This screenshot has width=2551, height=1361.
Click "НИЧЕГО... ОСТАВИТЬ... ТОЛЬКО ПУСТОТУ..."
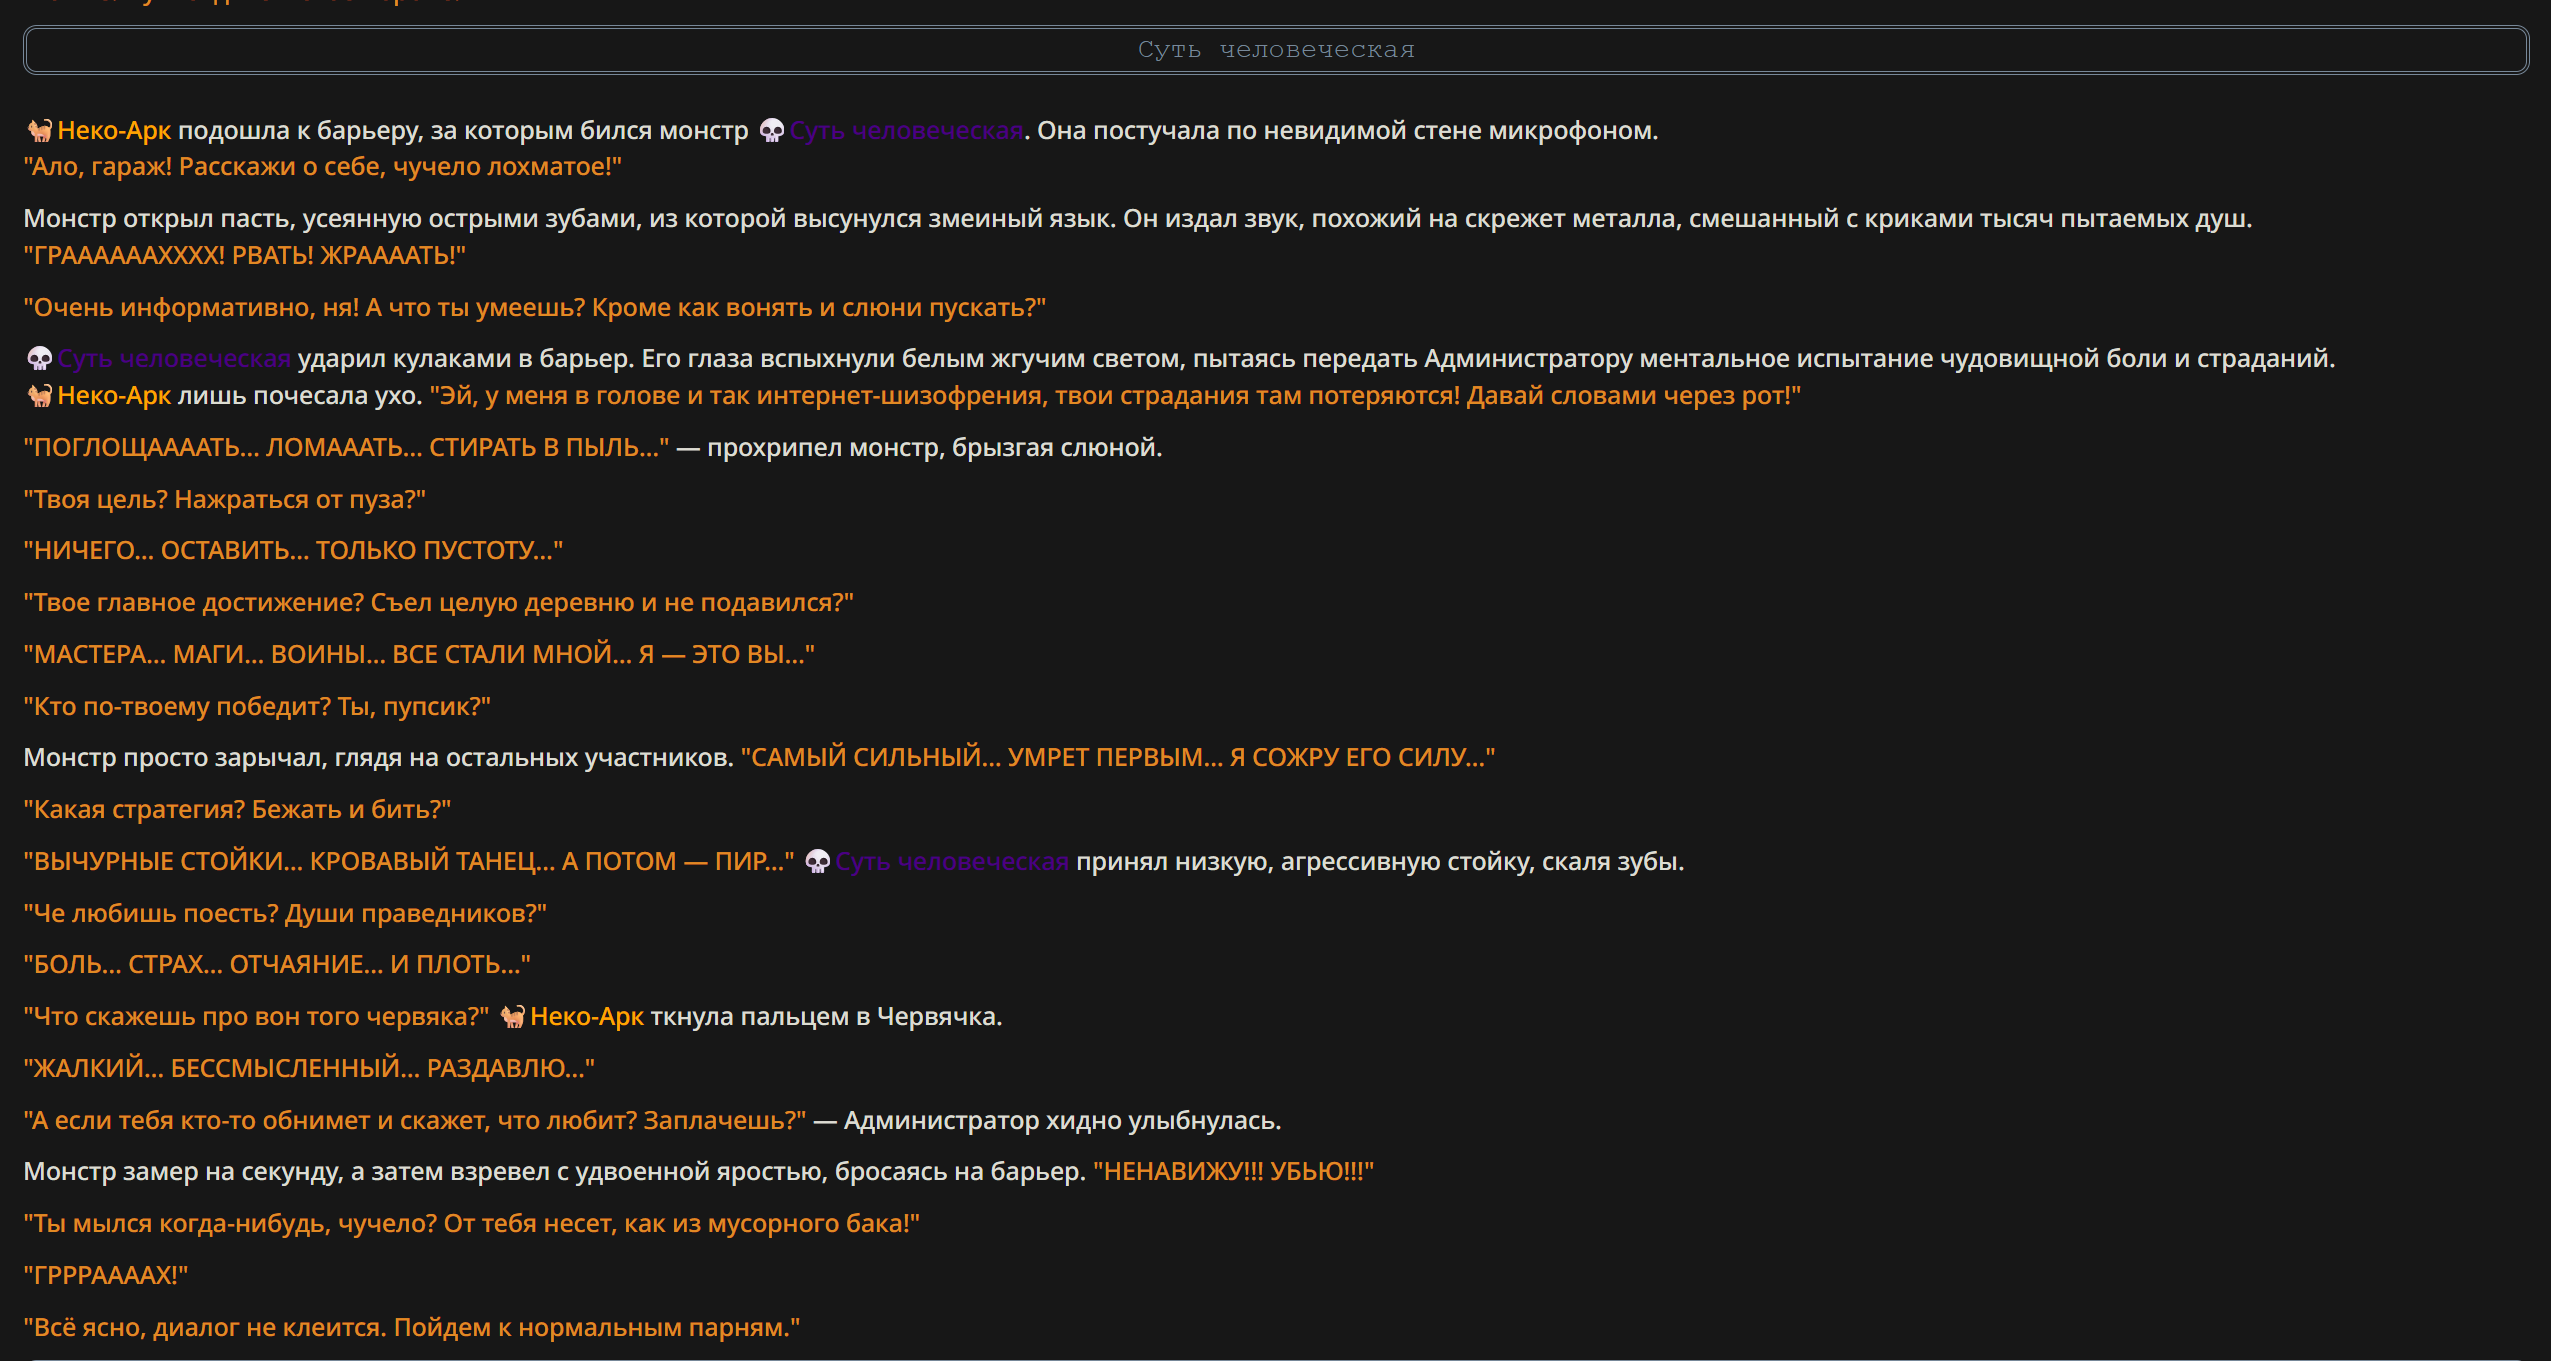pyautogui.click(x=294, y=551)
